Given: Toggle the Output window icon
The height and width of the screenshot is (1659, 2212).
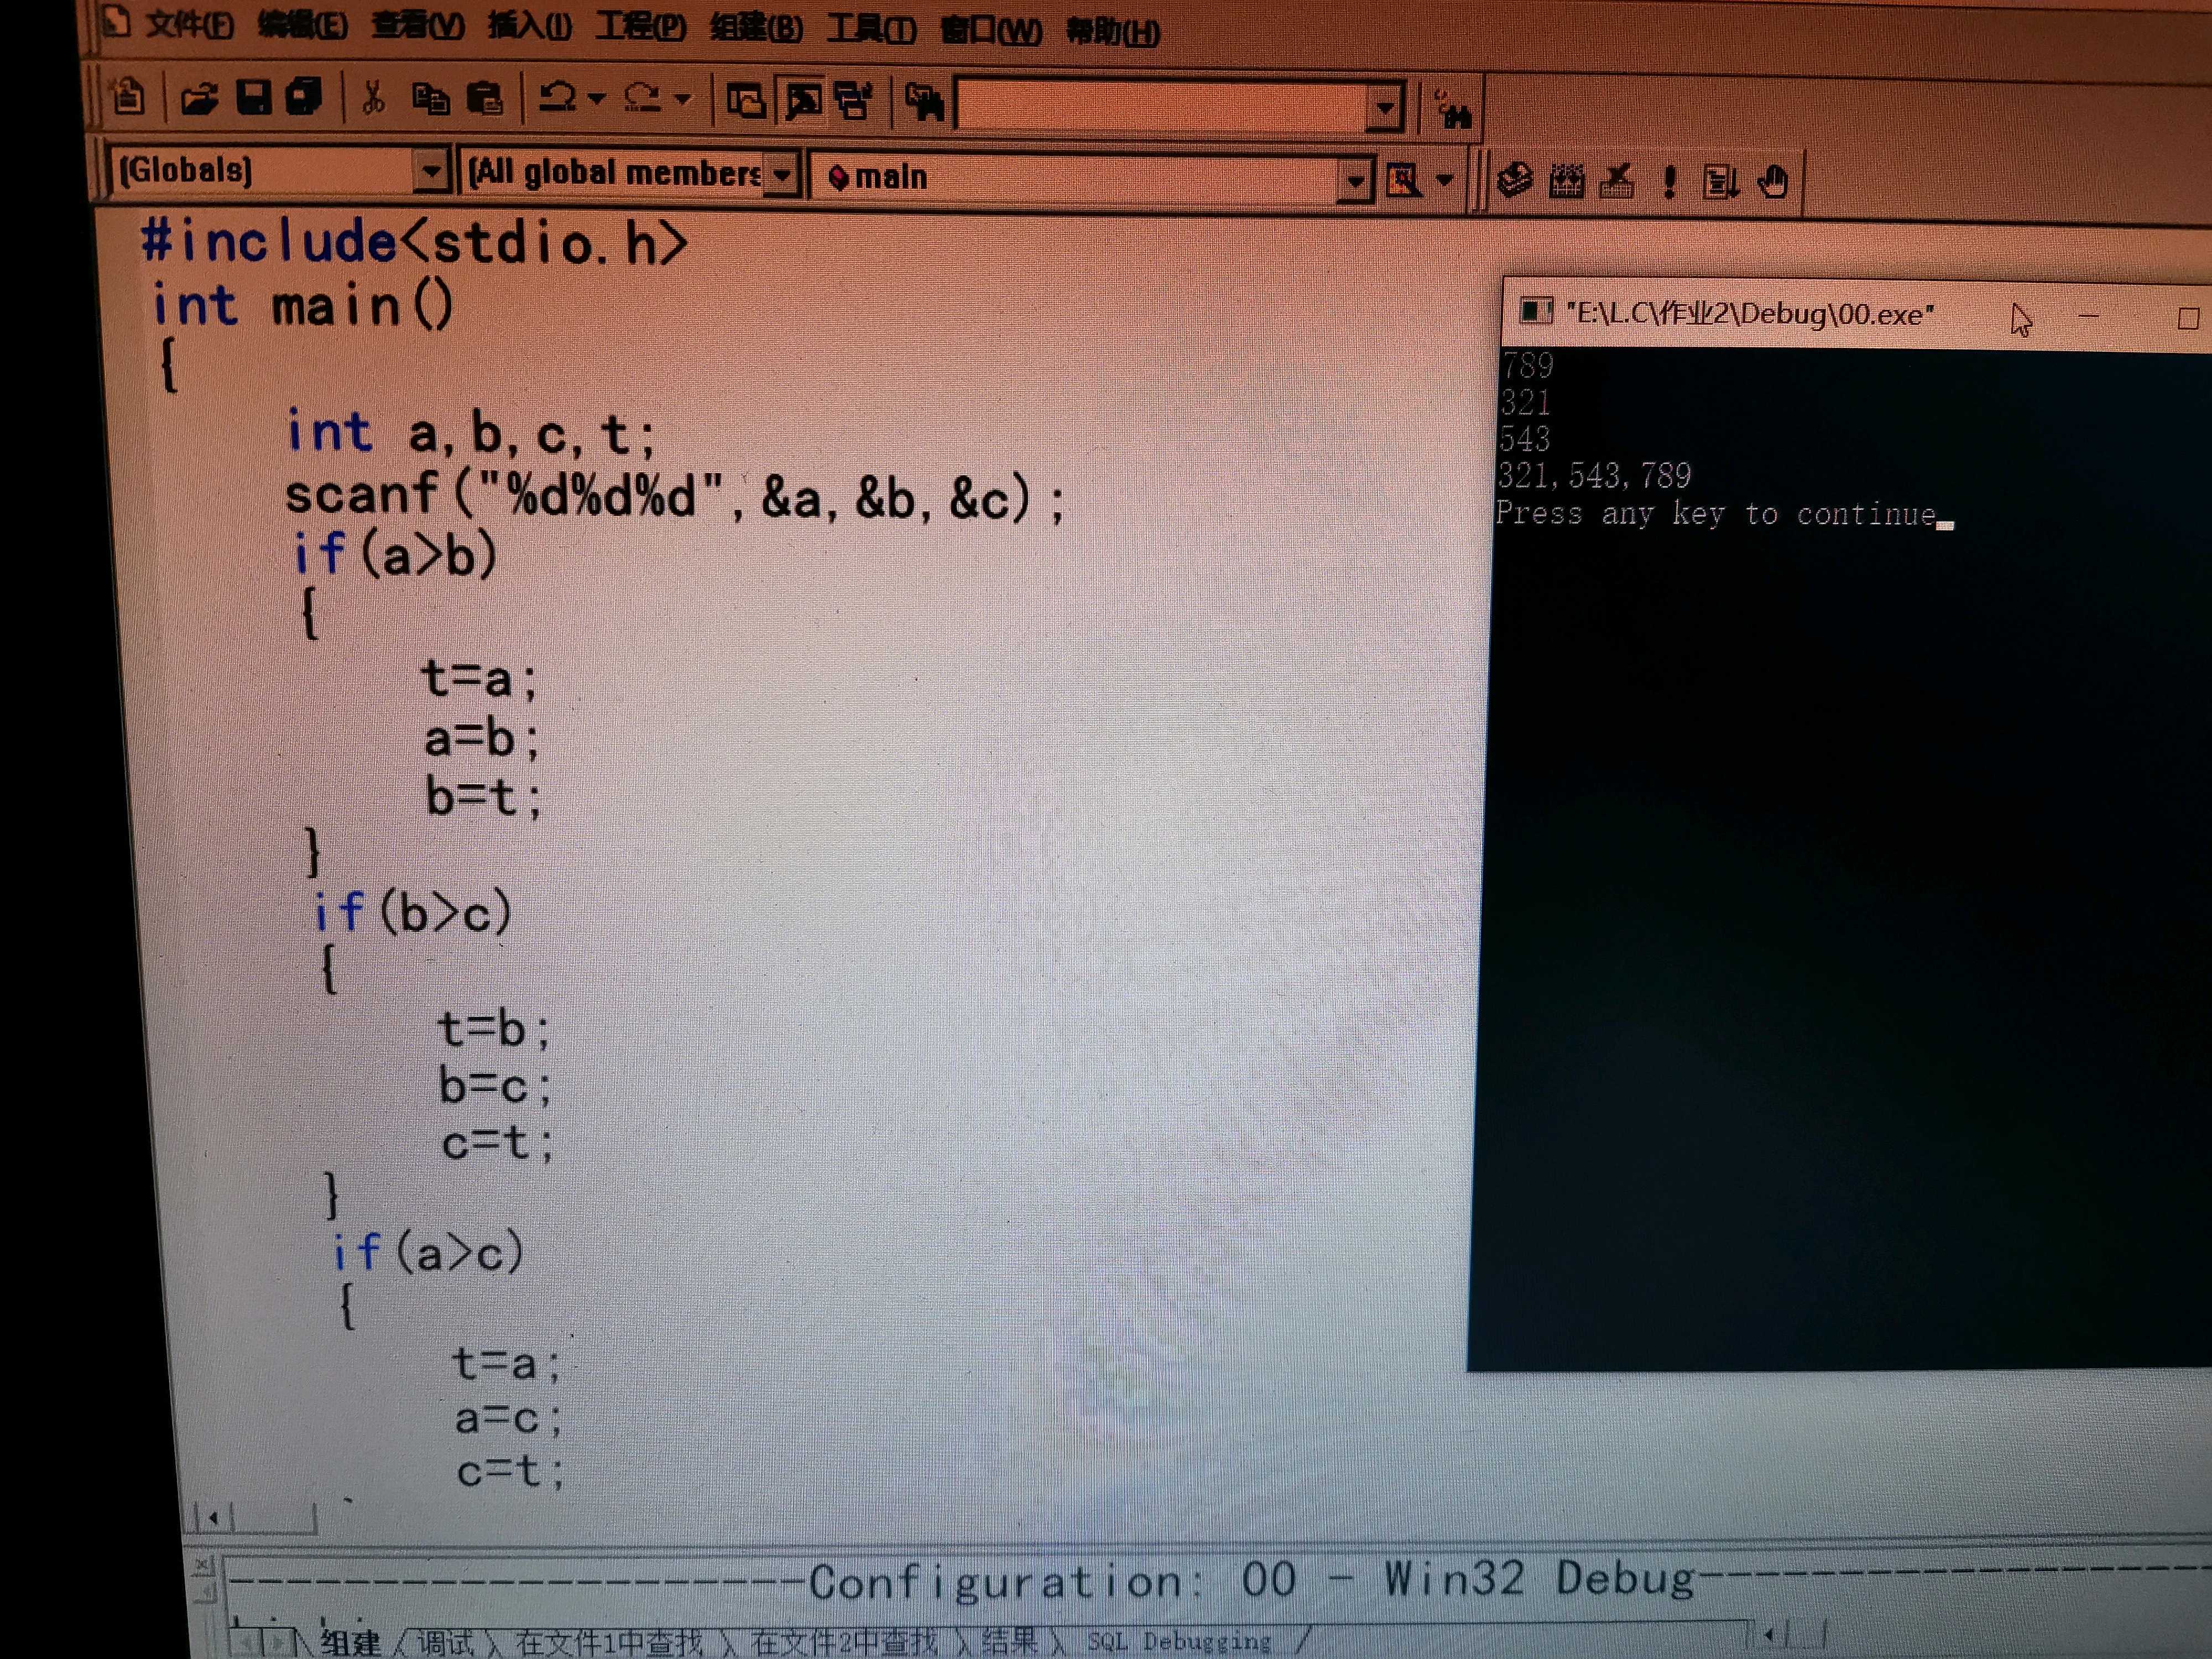Looking at the screenshot, I should 803,101.
